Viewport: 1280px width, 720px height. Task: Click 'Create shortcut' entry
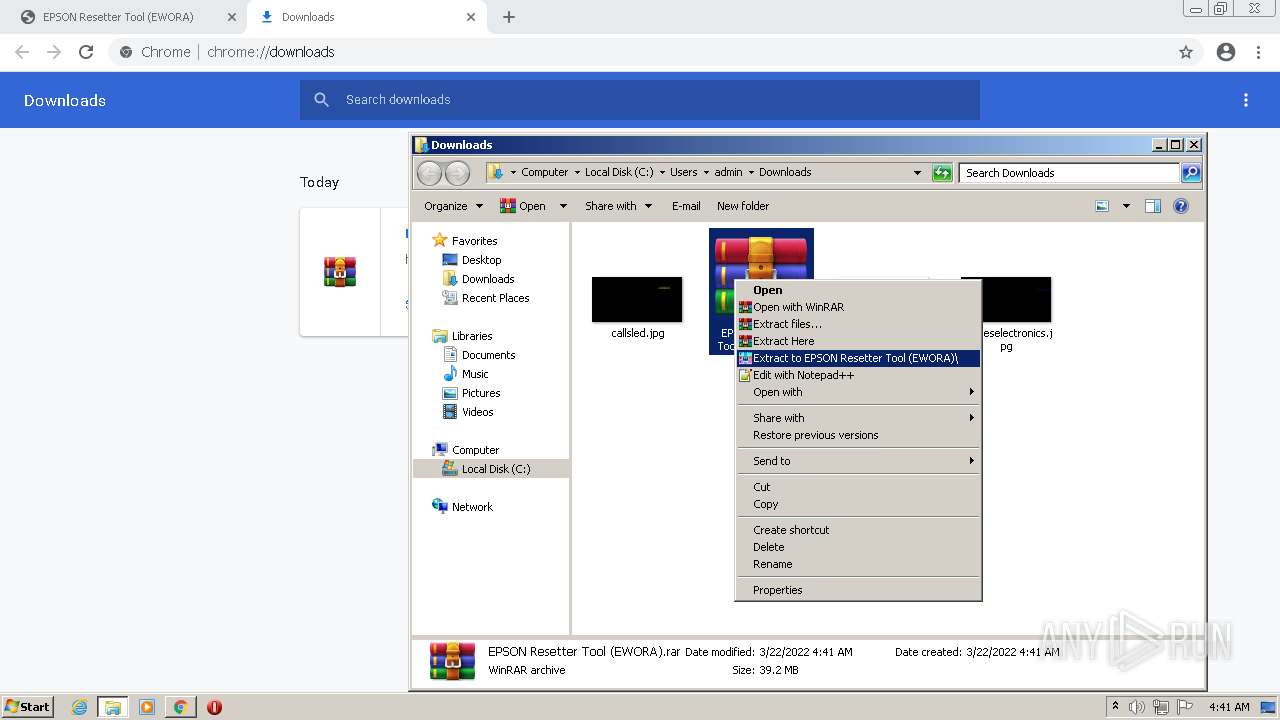[858, 530]
